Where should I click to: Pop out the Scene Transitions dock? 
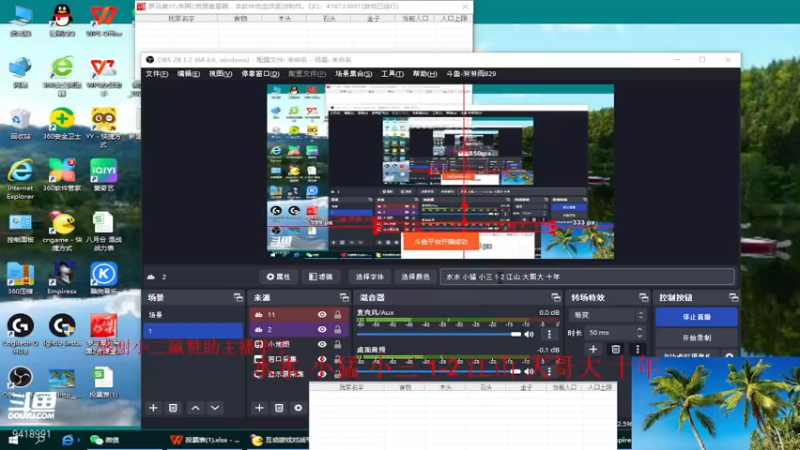click(x=643, y=297)
